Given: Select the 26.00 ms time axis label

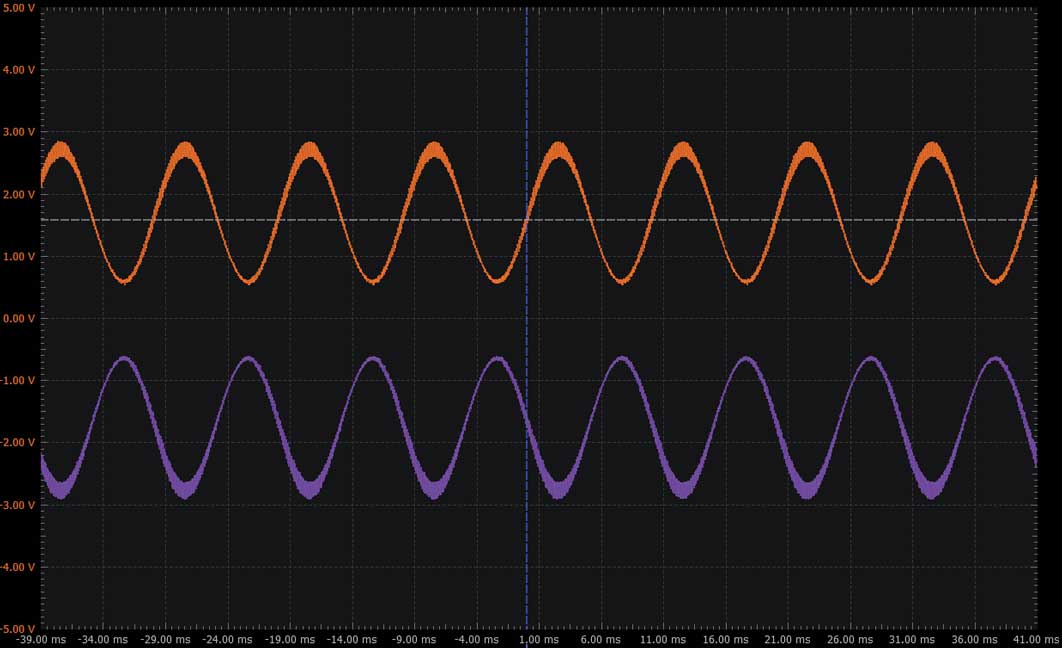Looking at the screenshot, I should (x=850, y=639).
